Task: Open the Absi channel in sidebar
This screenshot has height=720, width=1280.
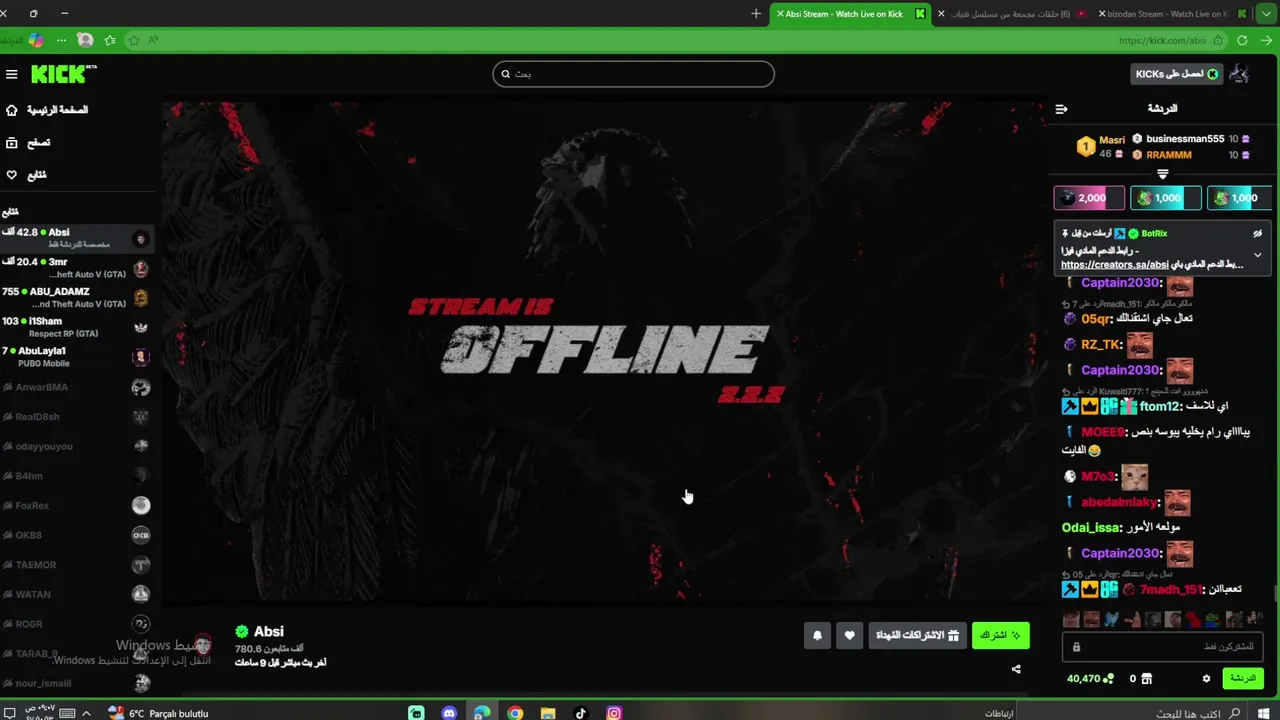Action: [76, 239]
